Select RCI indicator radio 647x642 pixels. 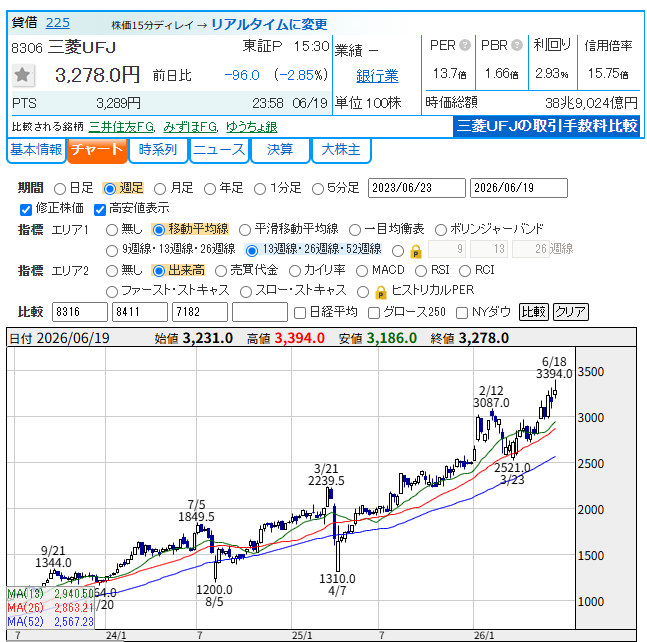coord(465,271)
